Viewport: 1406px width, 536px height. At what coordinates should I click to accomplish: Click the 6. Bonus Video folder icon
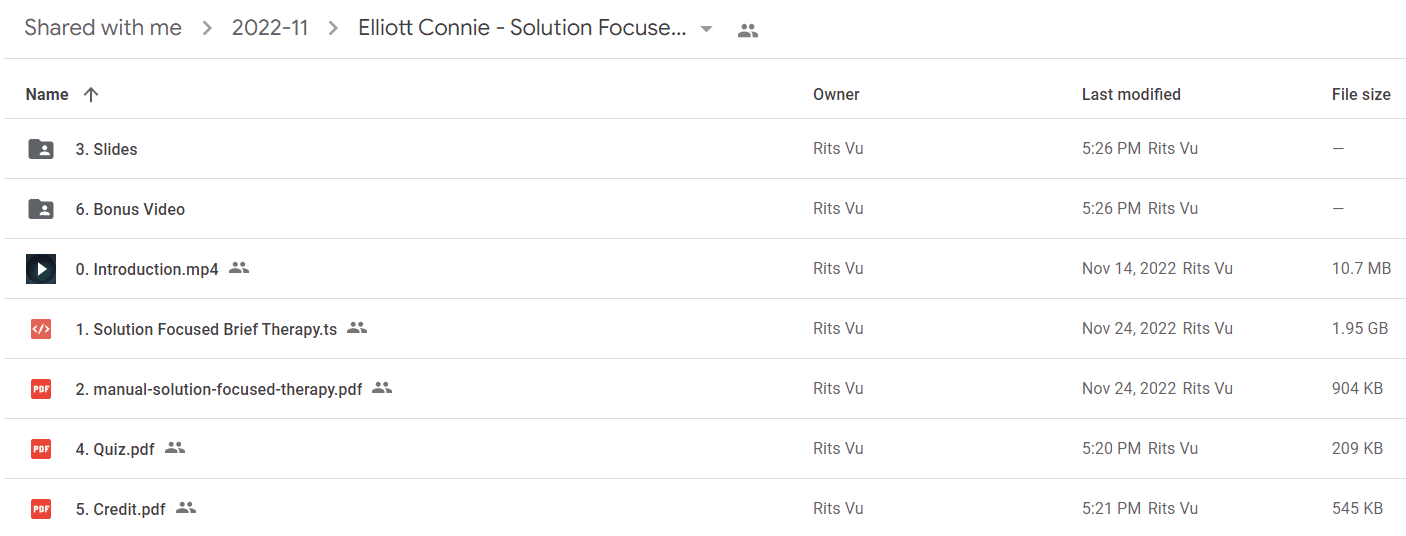pyautogui.click(x=41, y=209)
